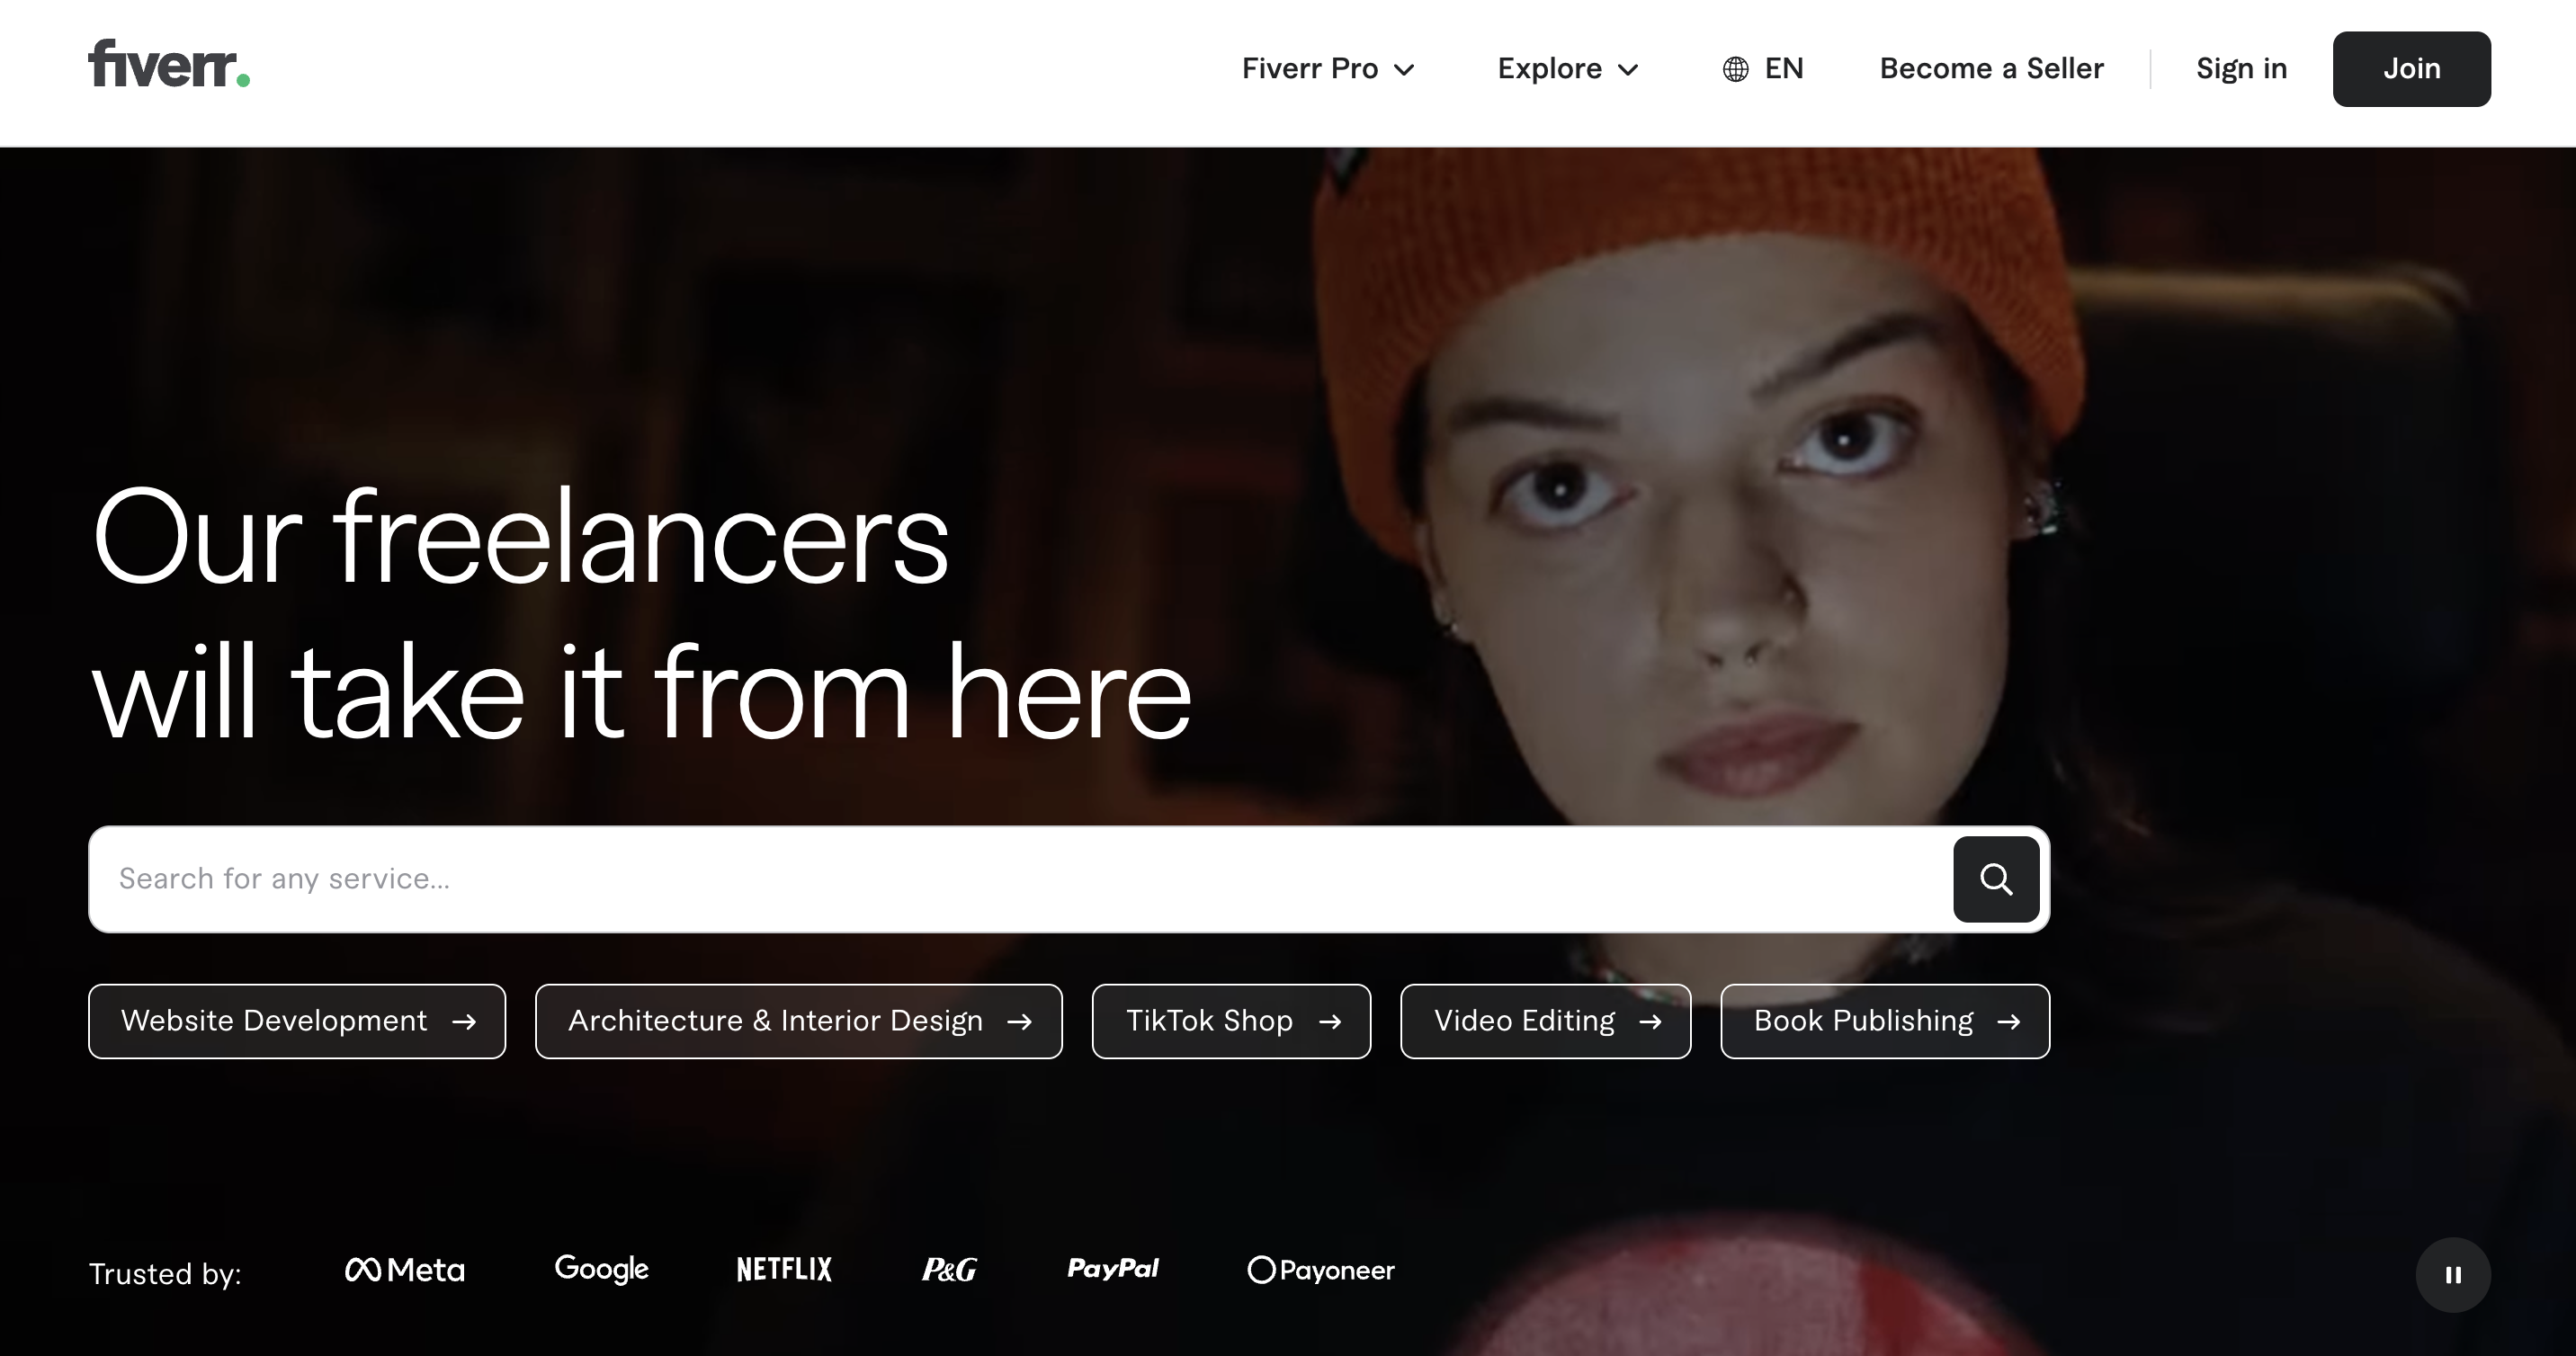Open the TikTok Shop category

tap(1231, 1021)
